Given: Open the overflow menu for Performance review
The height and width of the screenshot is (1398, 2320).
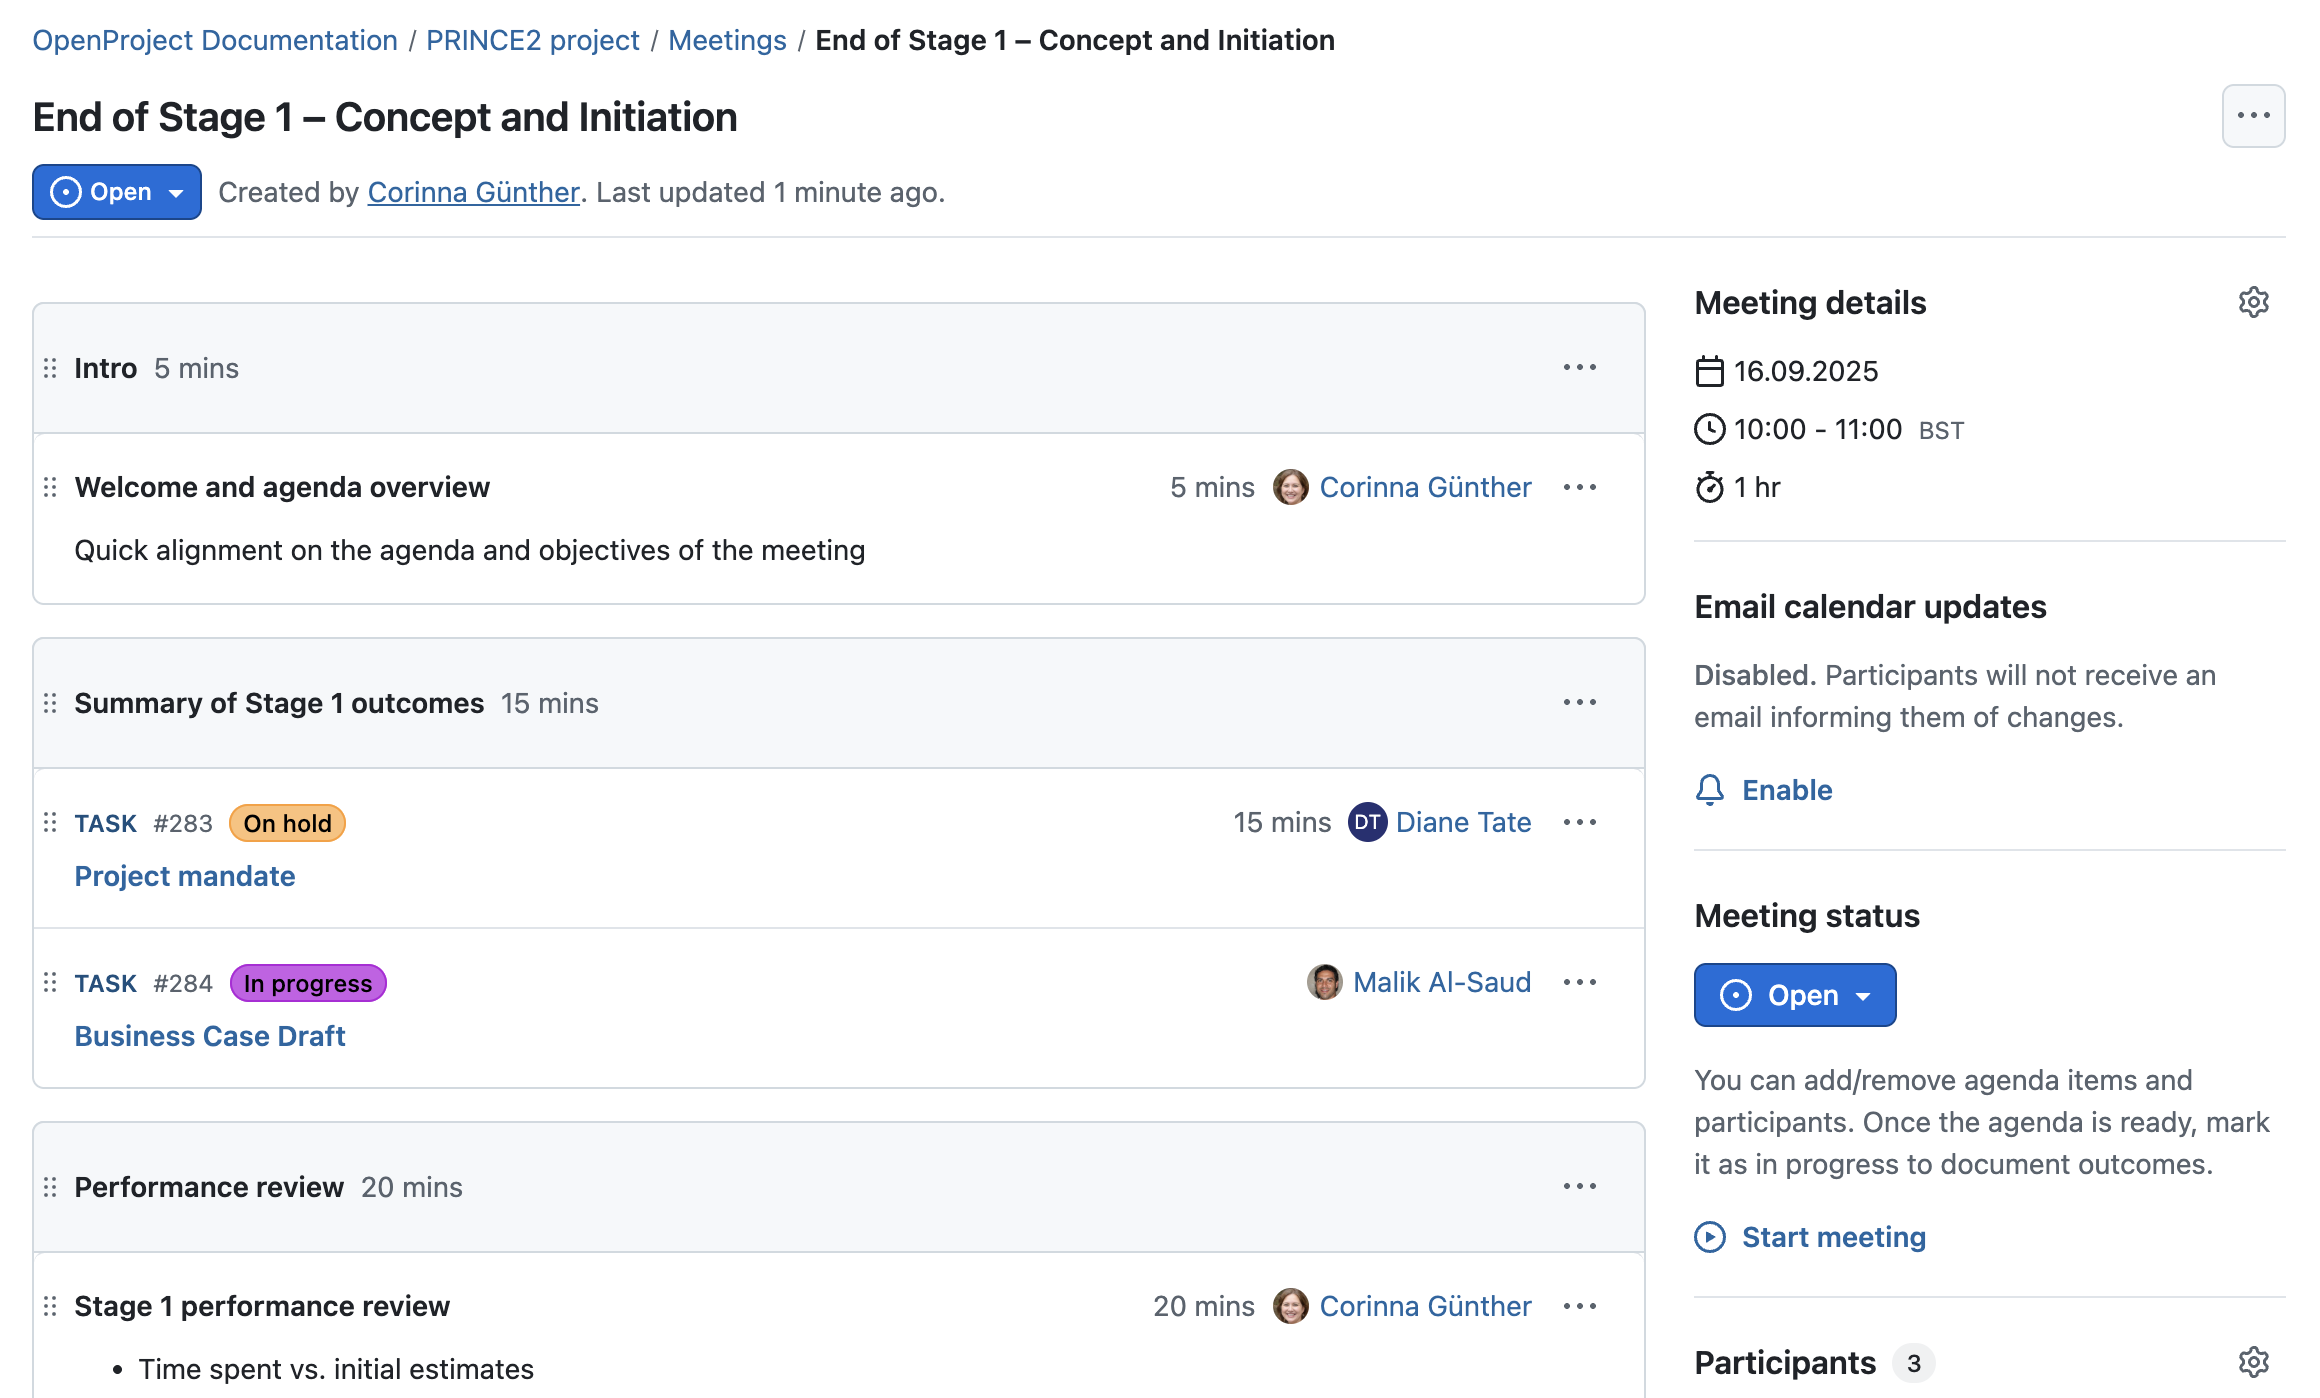Looking at the screenshot, I should click(x=1578, y=1187).
